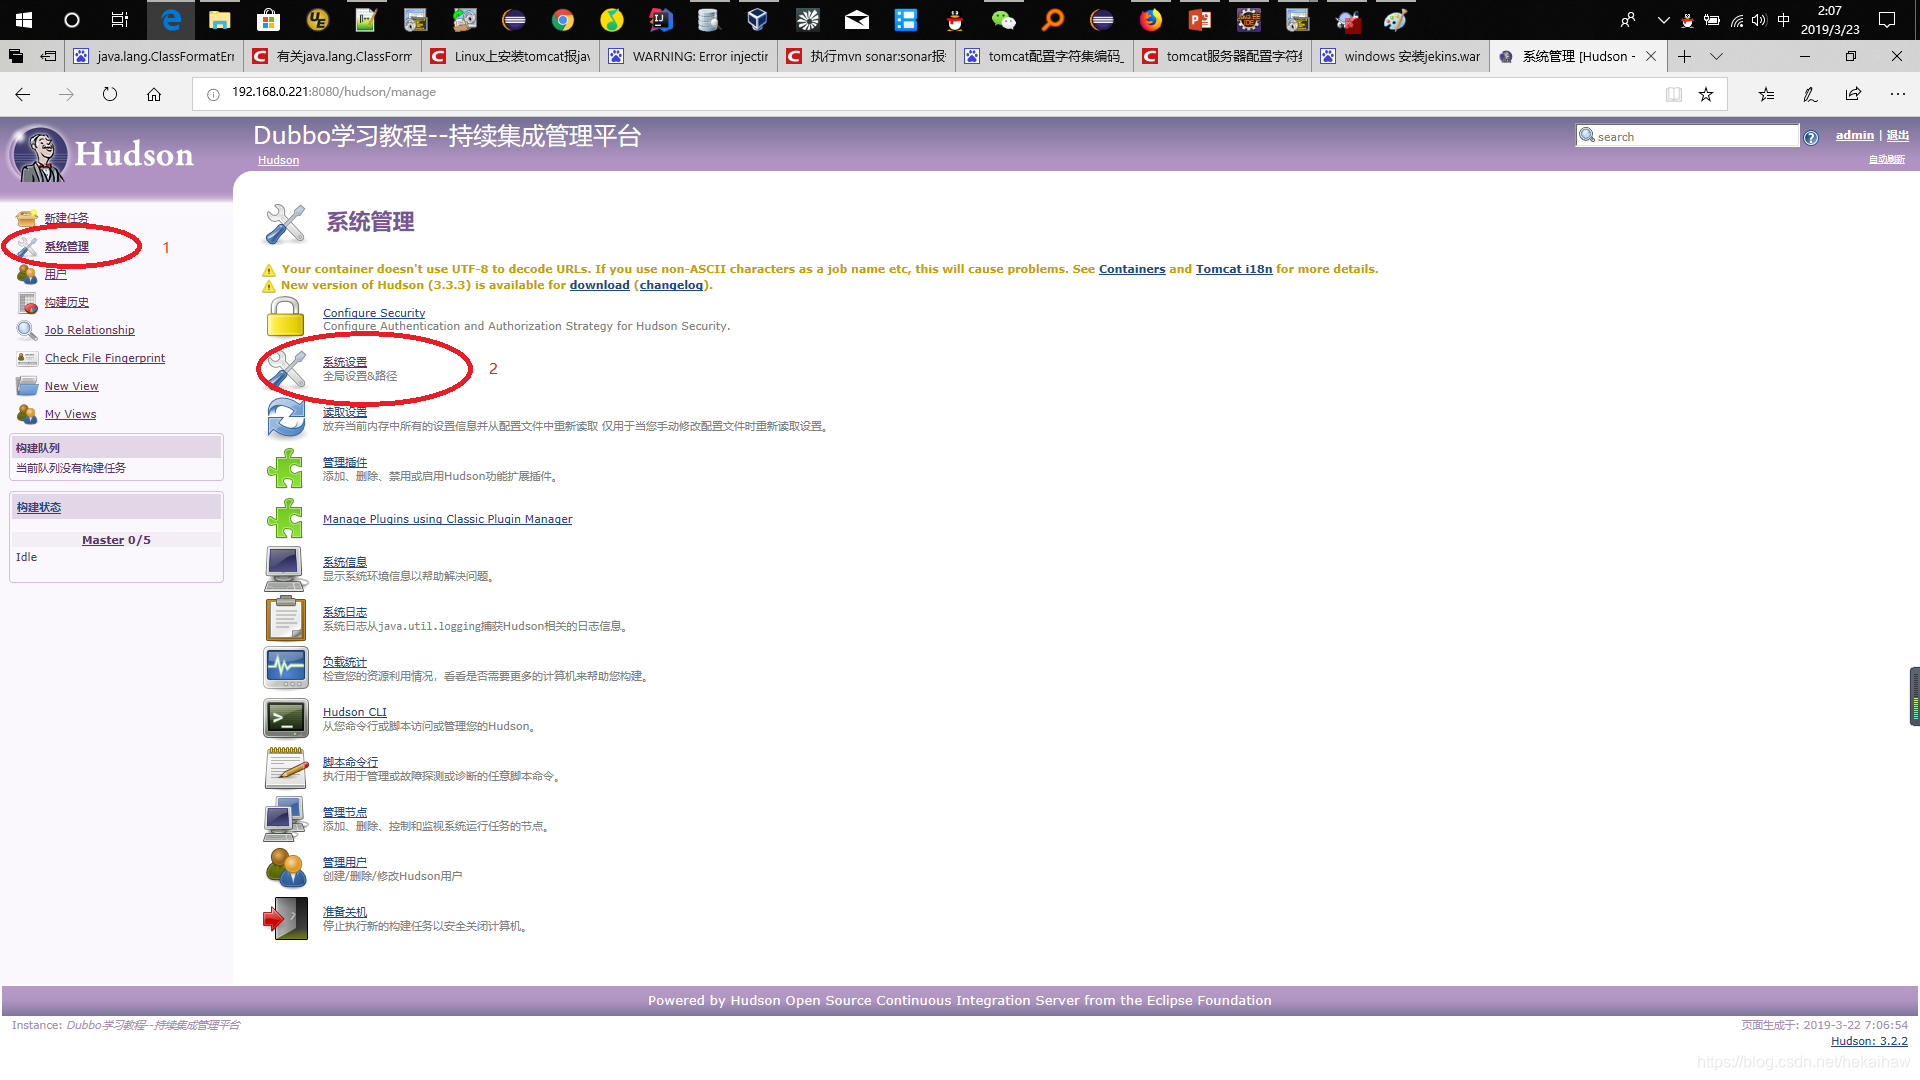Image resolution: width=1920 pixels, height=1080 pixels.
Task: Click the 新建任务 sidebar icon
Action: (27, 218)
